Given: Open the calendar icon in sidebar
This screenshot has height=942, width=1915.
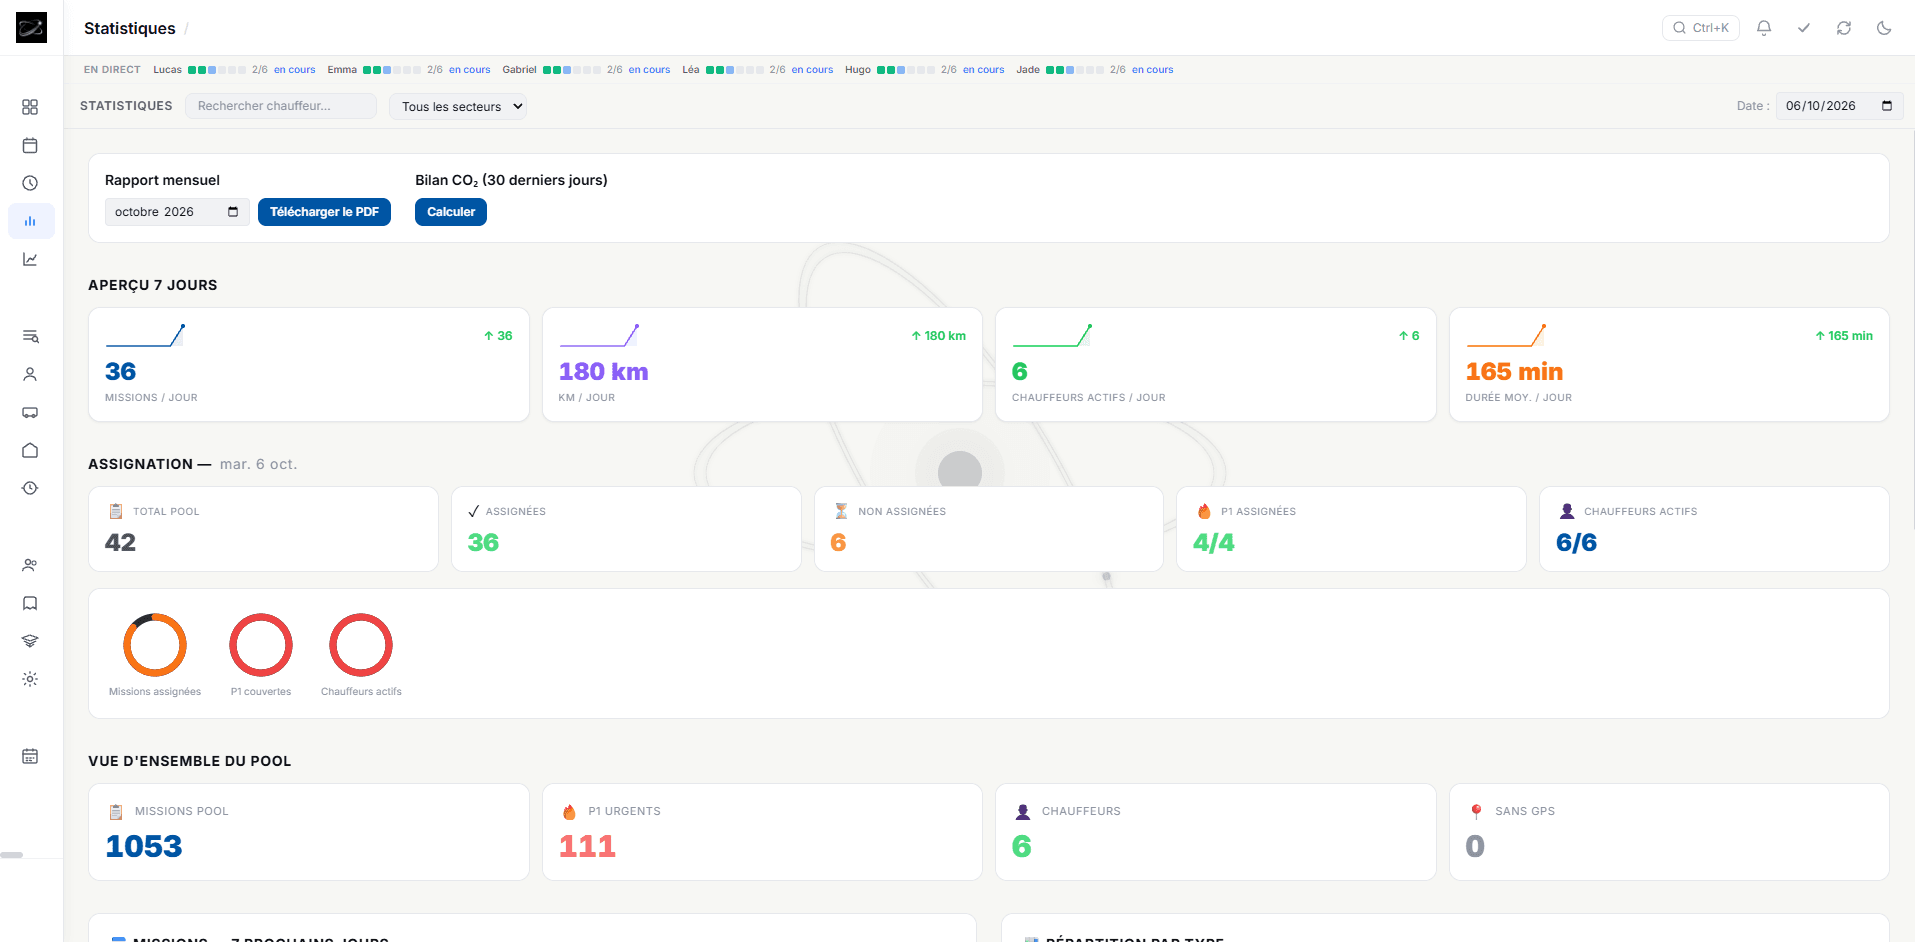Looking at the screenshot, I should click(30, 145).
